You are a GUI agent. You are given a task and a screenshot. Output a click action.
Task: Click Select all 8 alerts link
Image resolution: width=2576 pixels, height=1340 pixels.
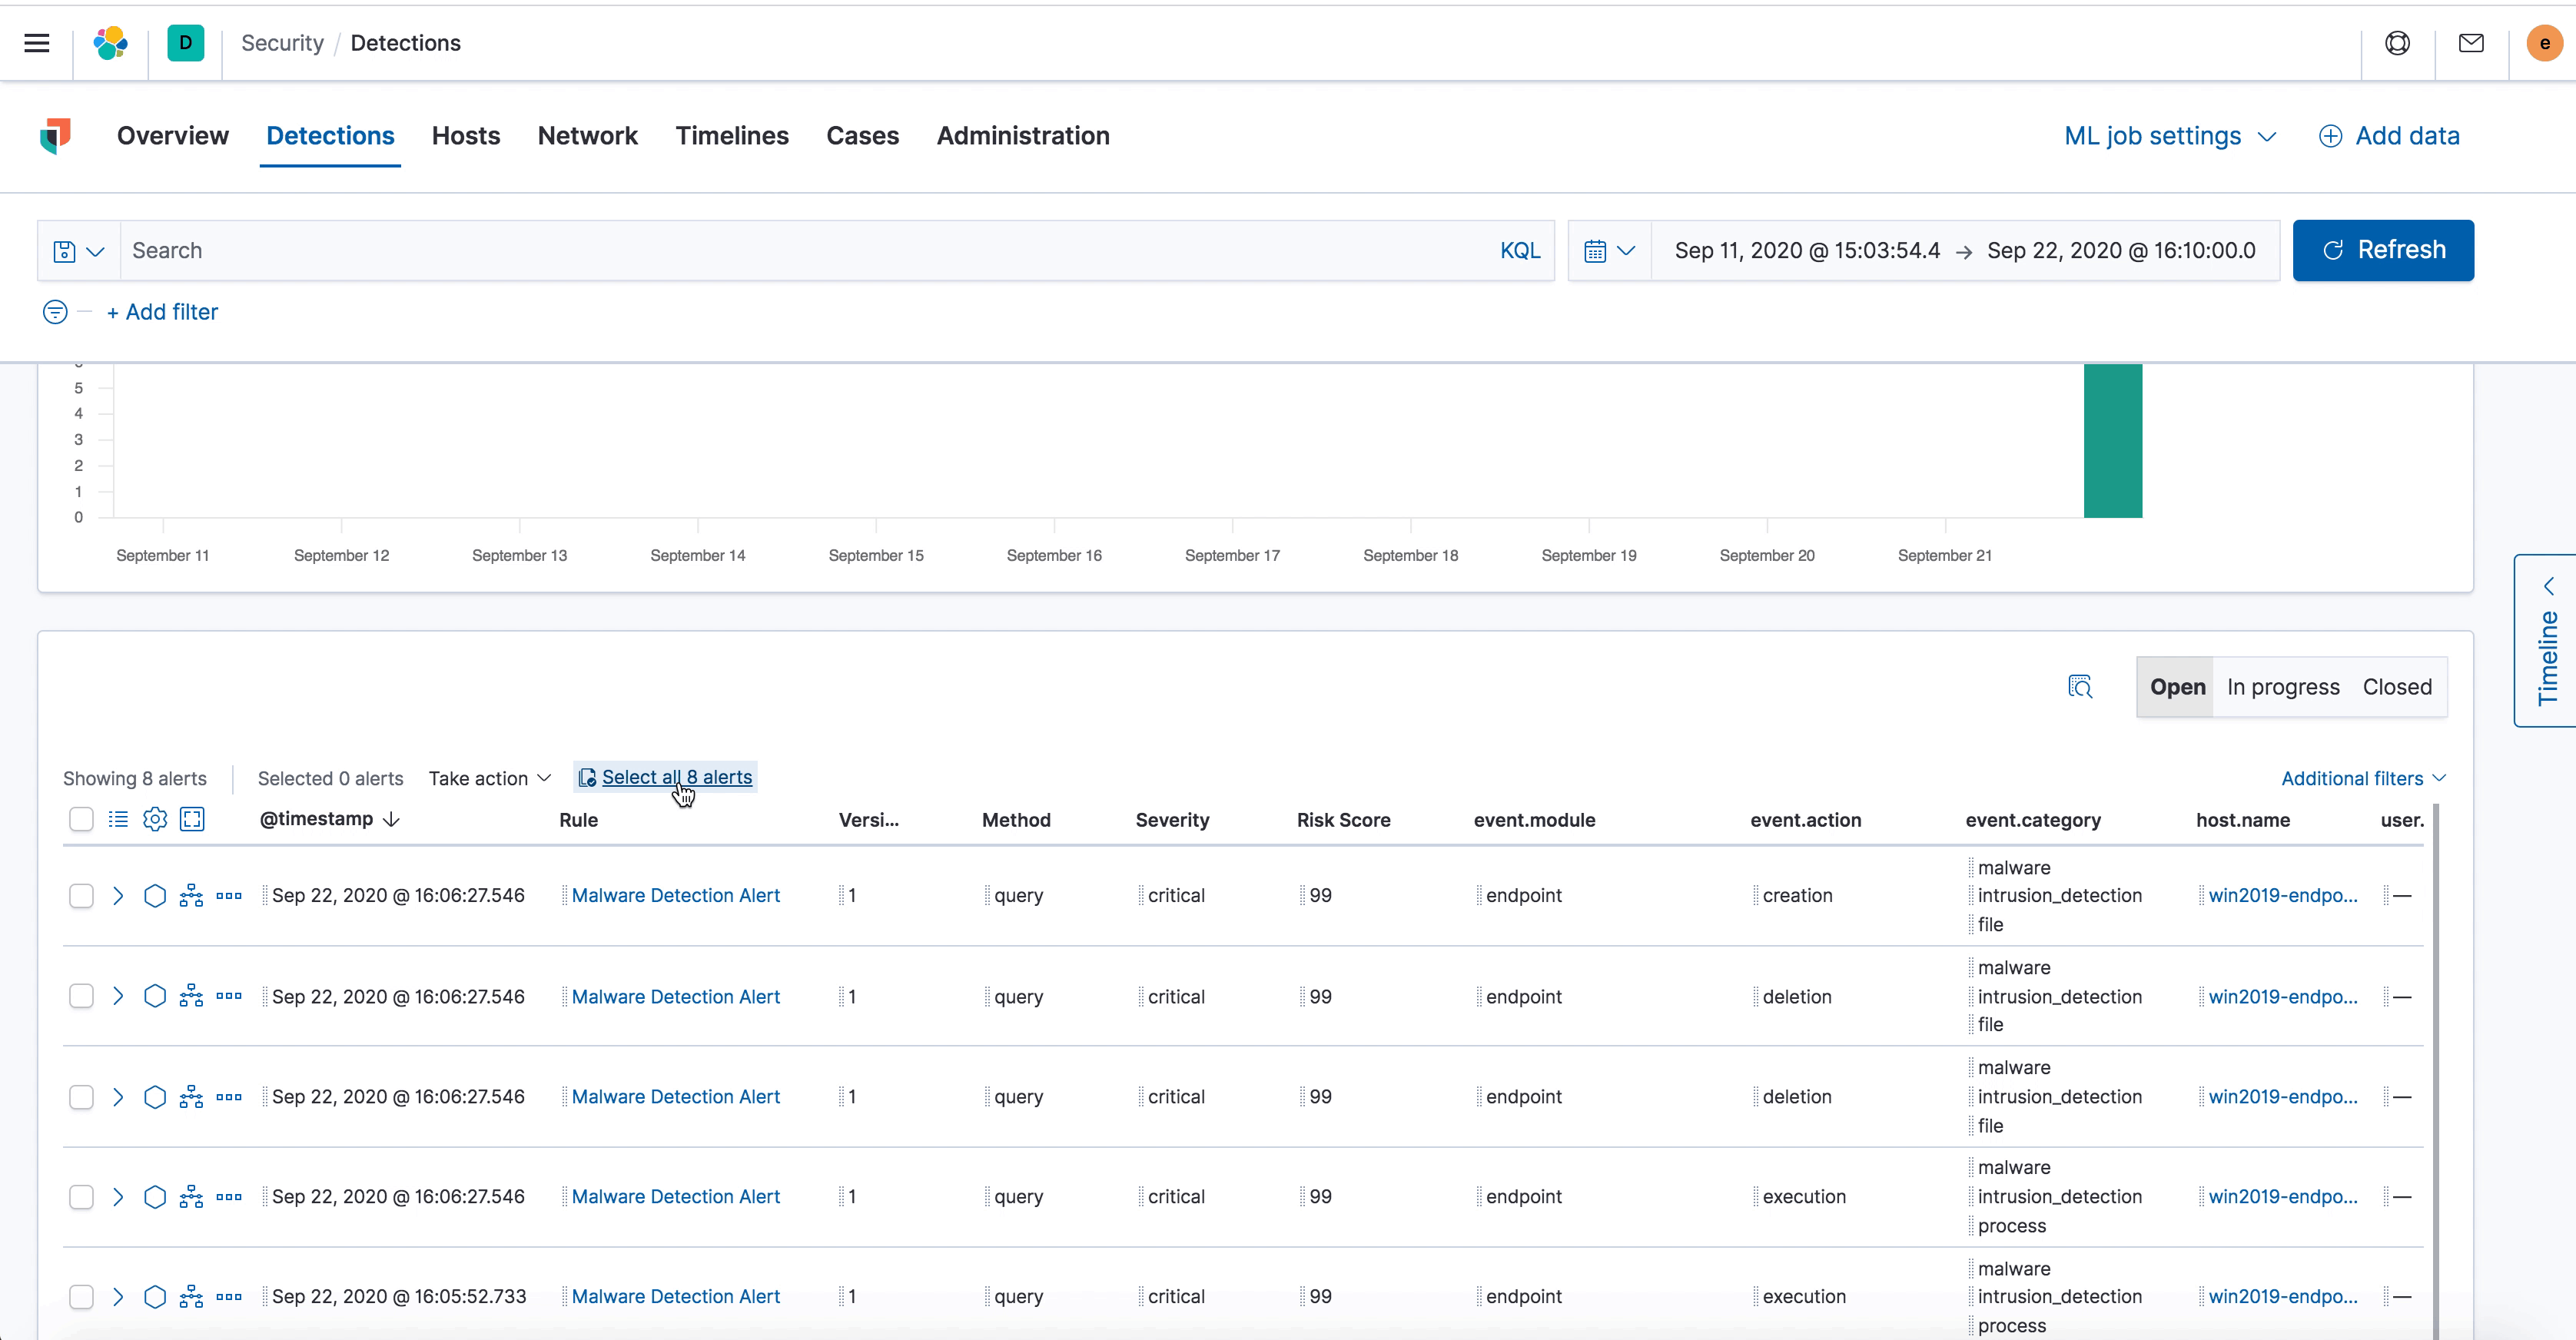click(x=676, y=777)
